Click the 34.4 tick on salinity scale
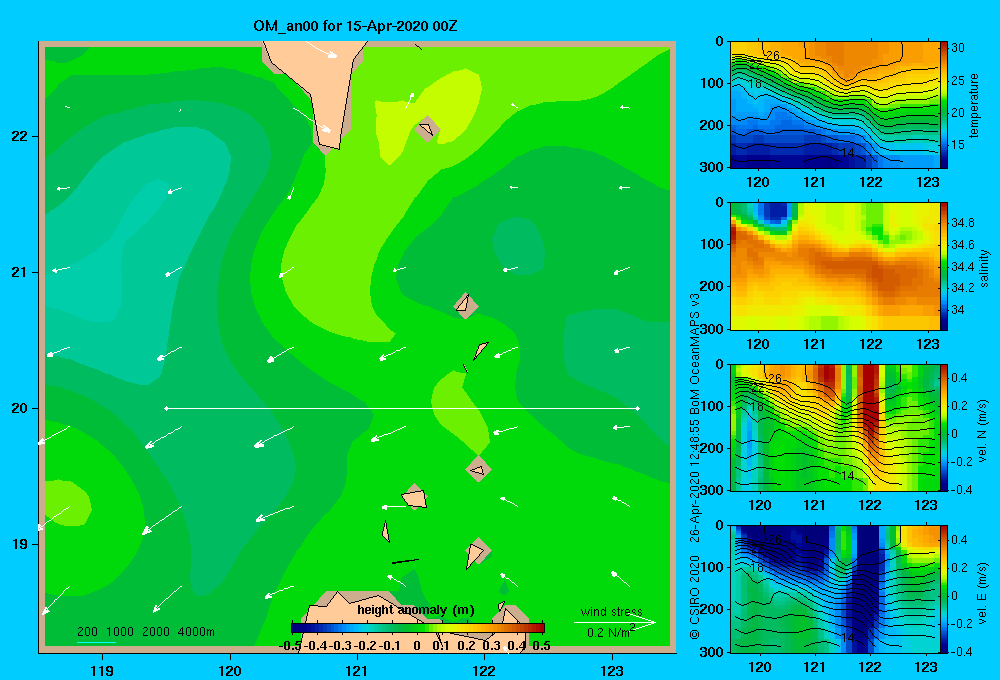 [x=962, y=267]
